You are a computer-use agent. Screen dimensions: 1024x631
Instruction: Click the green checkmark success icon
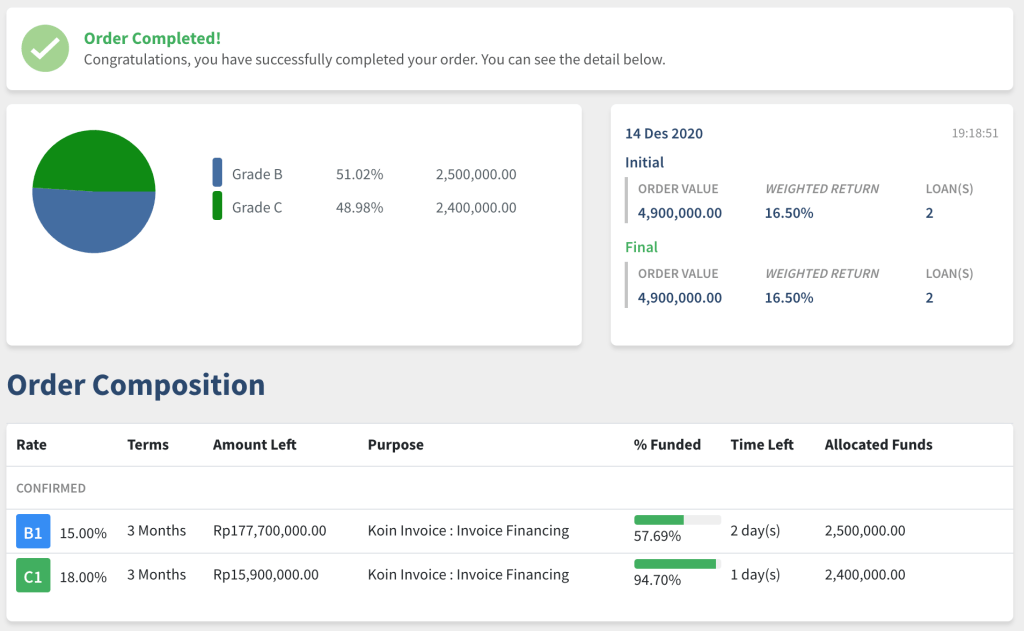pyautogui.click(x=45, y=49)
